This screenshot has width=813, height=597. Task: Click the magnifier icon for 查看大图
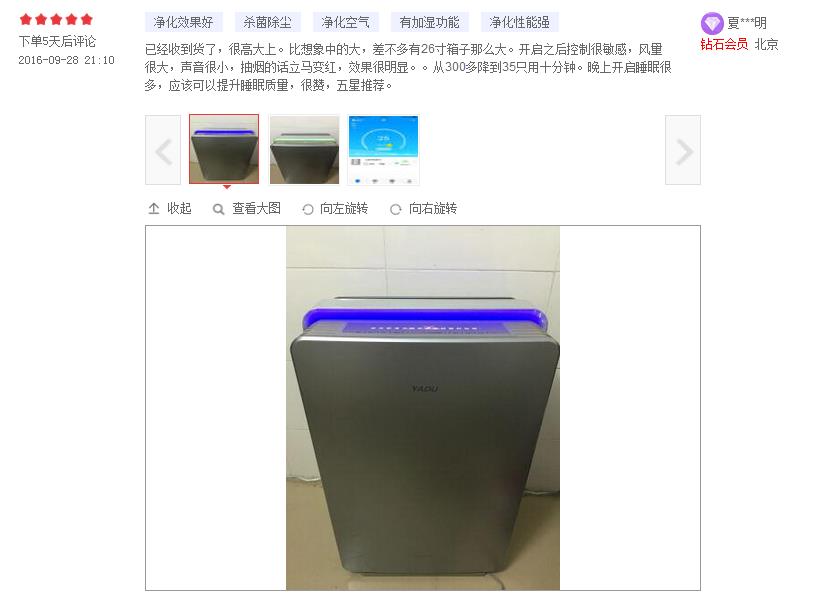[218, 209]
